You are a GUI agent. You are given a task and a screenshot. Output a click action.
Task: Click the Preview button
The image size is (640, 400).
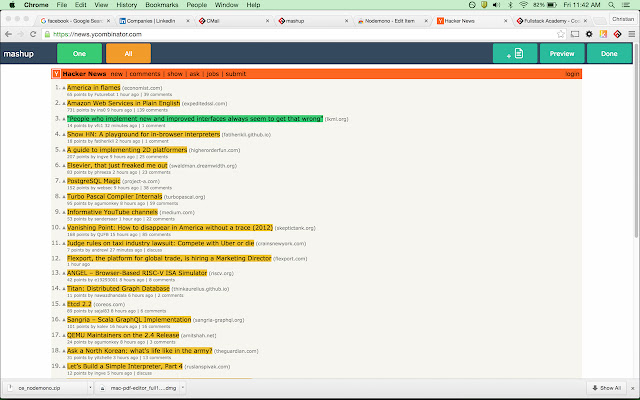click(x=562, y=53)
